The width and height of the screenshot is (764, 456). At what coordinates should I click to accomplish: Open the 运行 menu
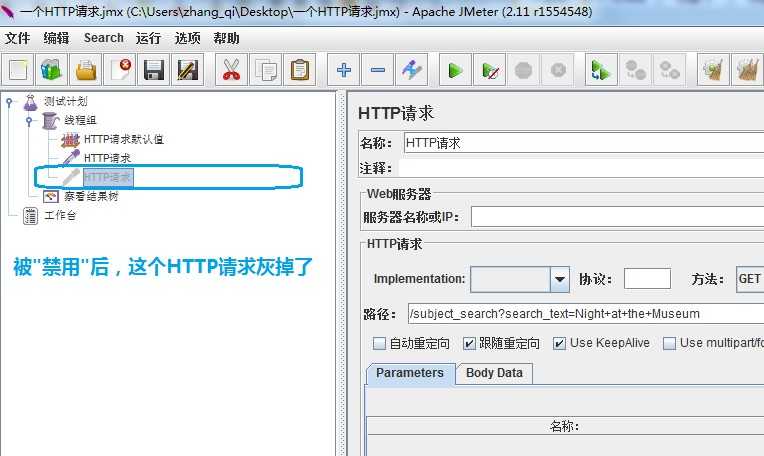pyautogui.click(x=148, y=38)
